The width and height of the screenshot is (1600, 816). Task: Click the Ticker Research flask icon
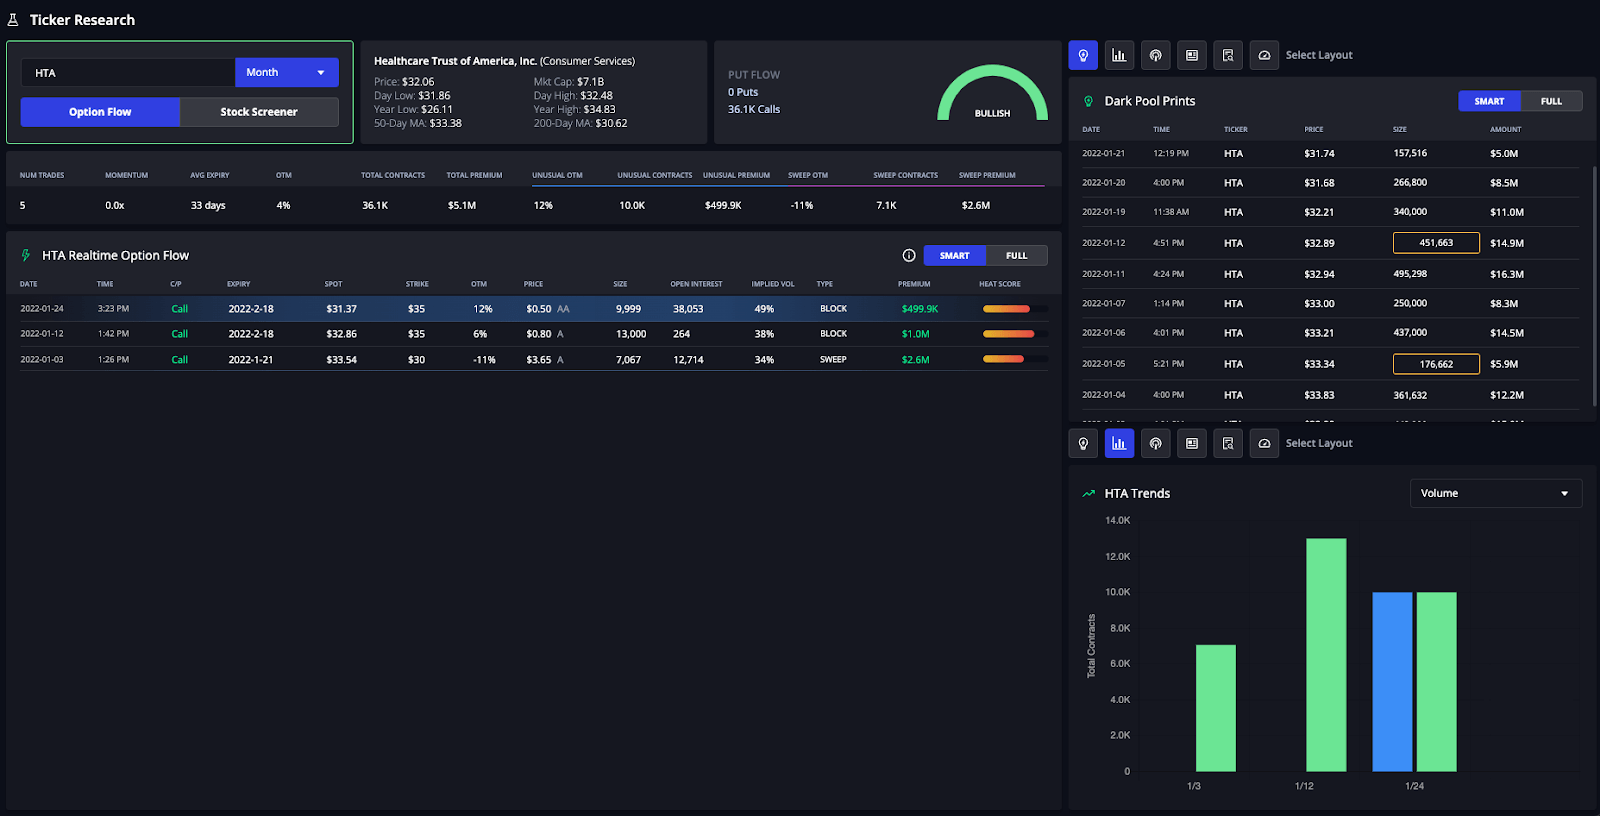pyautogui.click(x=13, y=20)
